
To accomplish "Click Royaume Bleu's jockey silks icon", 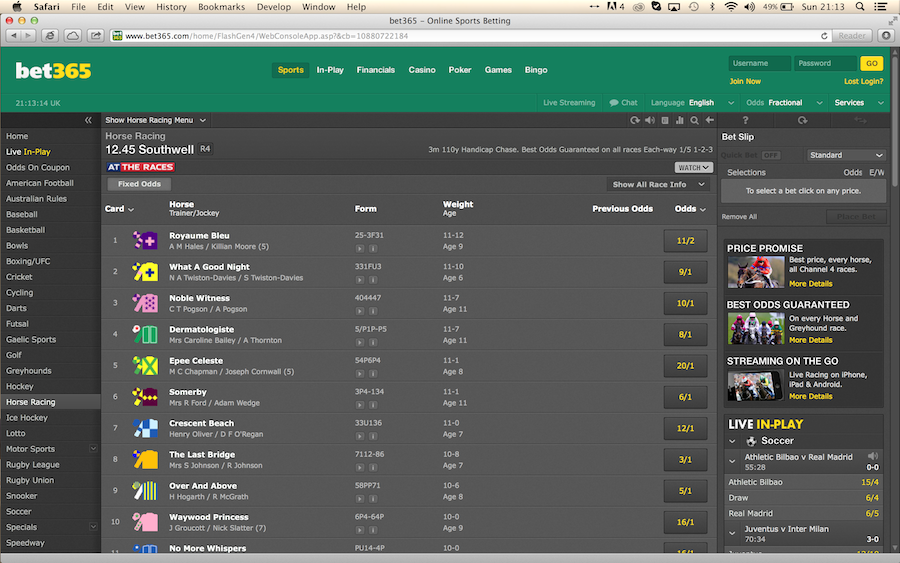I will 145,240.
